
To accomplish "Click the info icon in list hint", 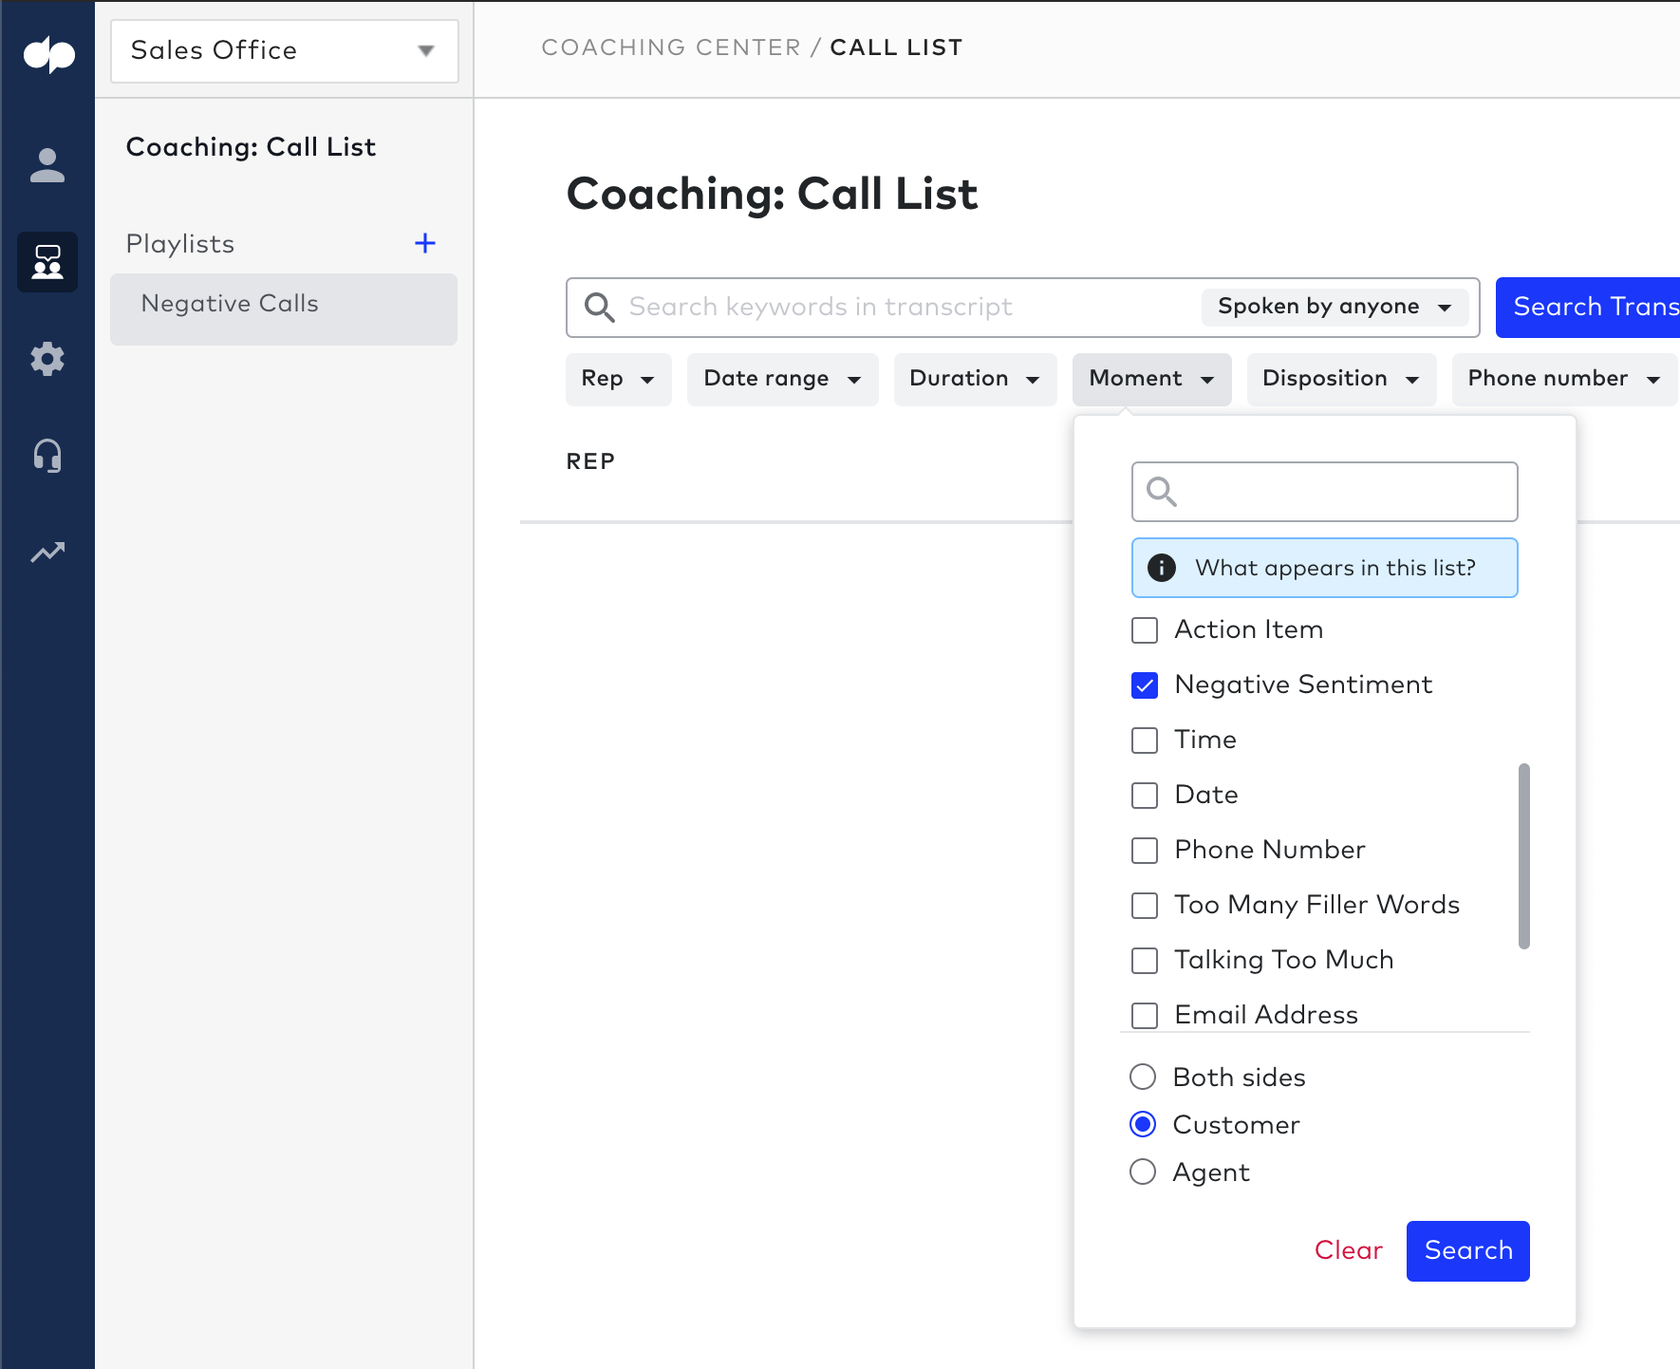I will point(1161,568).
